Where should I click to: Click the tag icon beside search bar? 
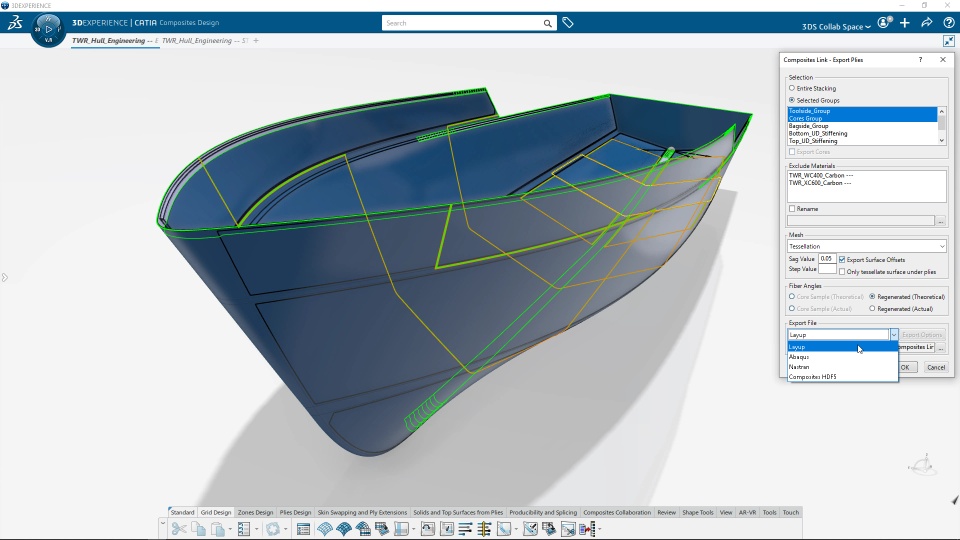[x=568, y=23]
